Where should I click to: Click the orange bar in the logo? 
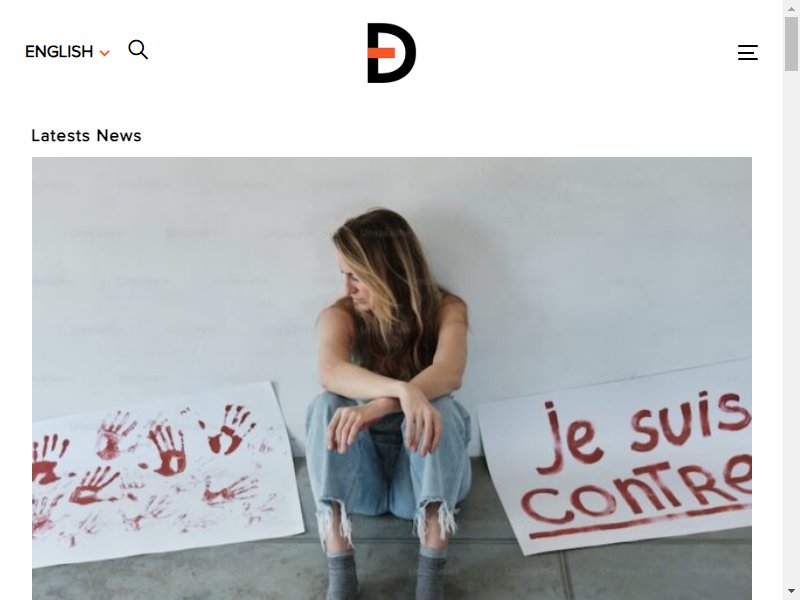click(381, 53)
